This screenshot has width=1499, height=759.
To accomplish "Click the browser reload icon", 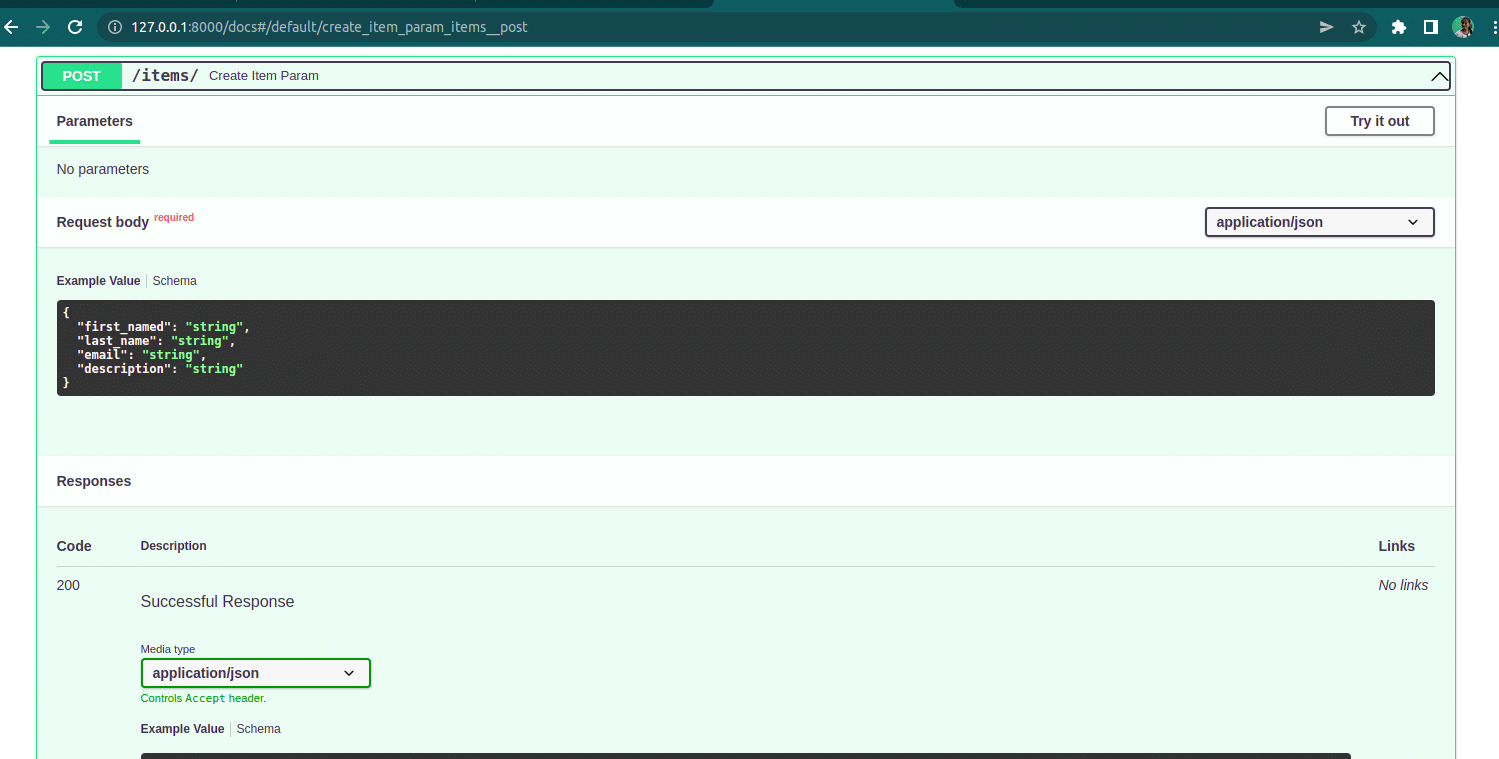I will (74, 27).
